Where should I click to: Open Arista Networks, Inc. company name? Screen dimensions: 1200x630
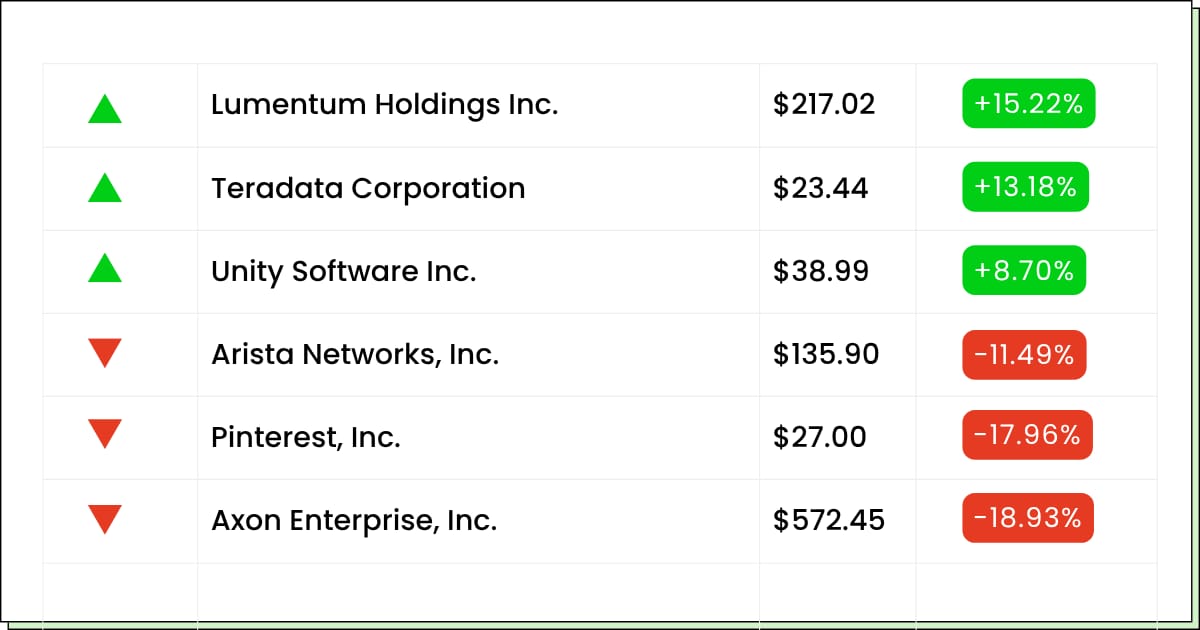click(355, 354)
